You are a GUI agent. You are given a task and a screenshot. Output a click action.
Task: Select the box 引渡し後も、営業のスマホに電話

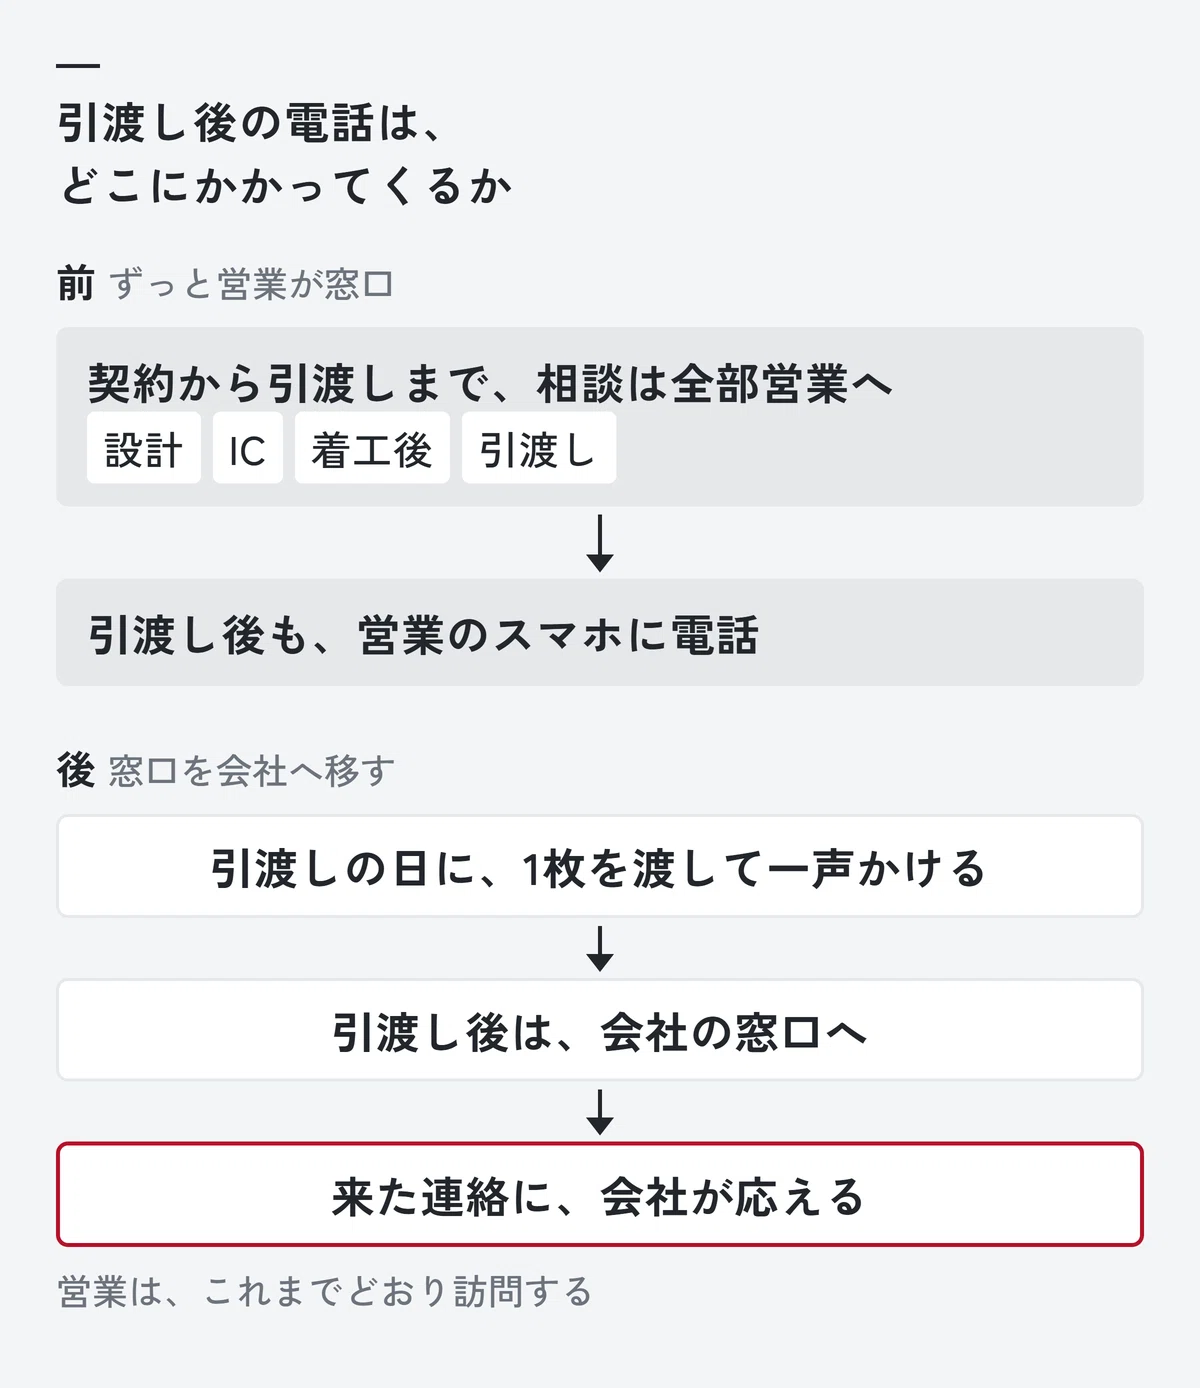(600, 632)
